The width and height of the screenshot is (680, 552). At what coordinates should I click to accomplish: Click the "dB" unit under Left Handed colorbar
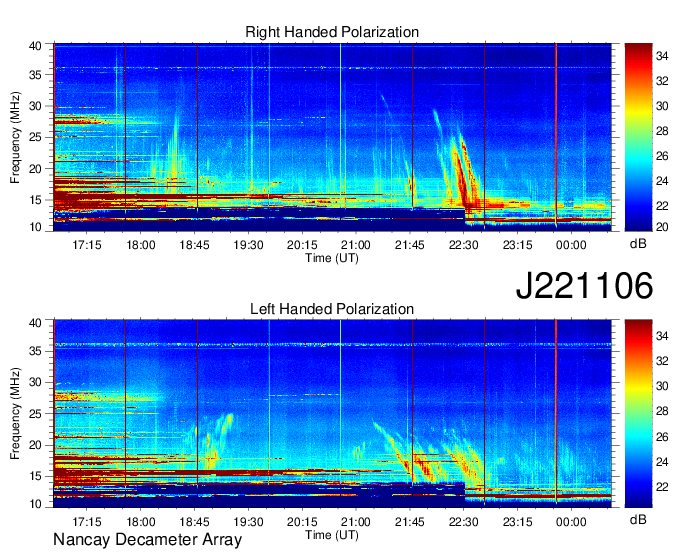[x=638, y=519]
